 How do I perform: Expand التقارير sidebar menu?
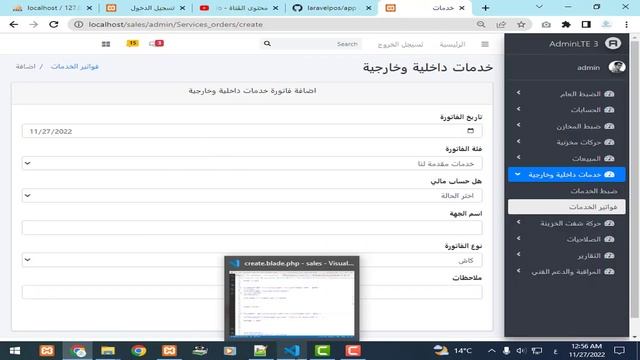567,256
